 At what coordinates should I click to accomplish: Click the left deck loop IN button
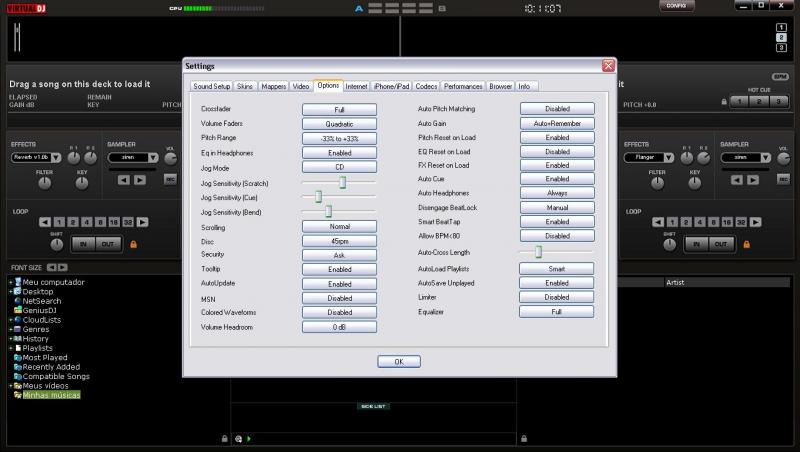pos(83,244)
